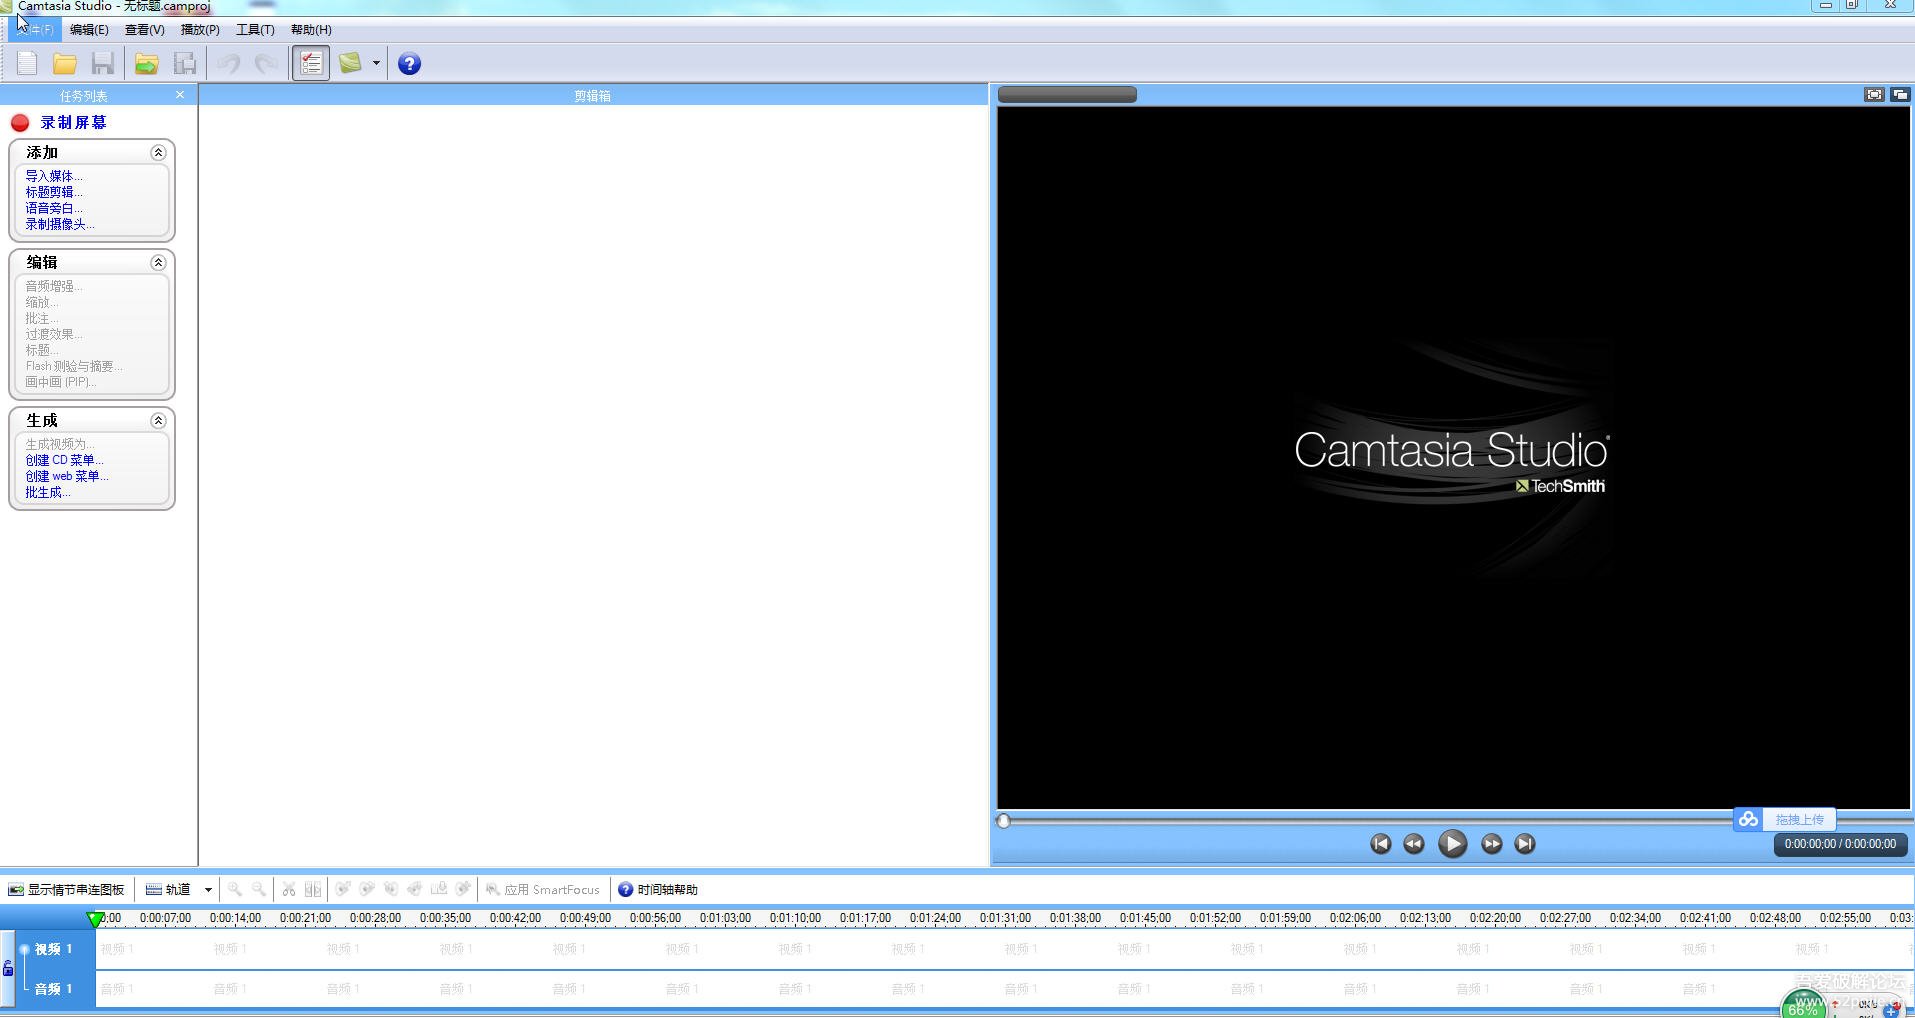1915x1018 pixels.
Task: Collapse the 生成 section
Action: point(158,421)
